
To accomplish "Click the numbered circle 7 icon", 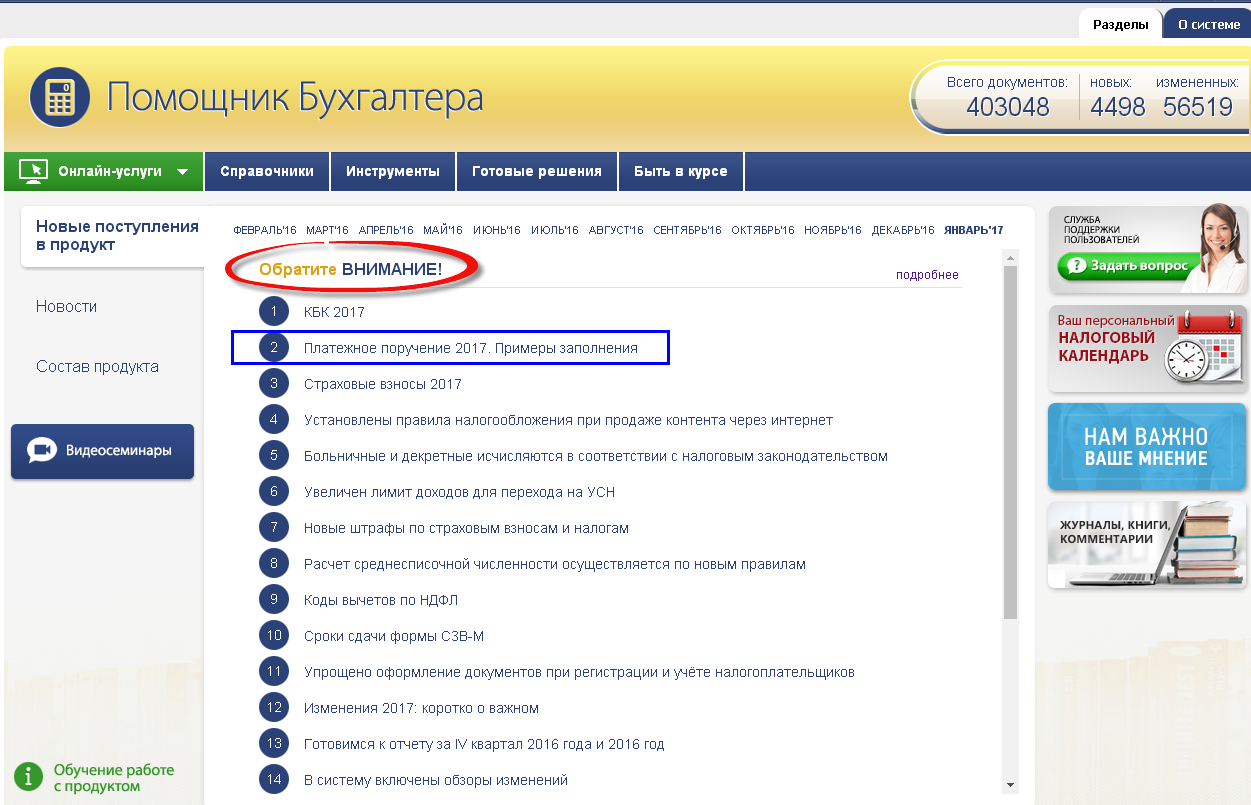I will tap(274, 528).
